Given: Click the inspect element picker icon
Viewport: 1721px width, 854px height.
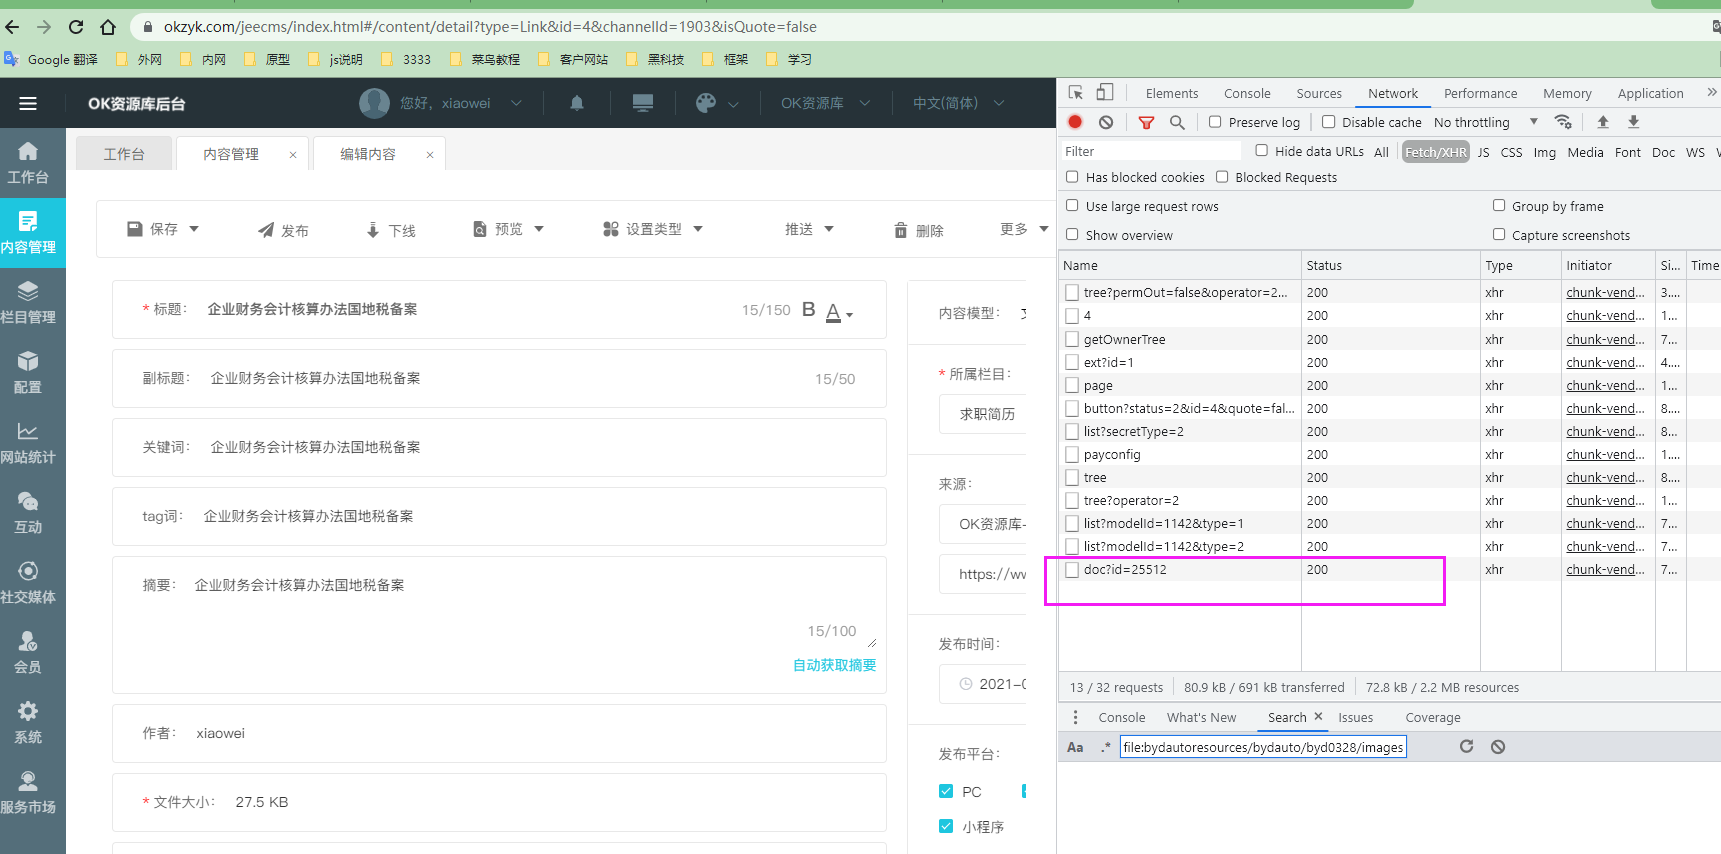Looking at the screenshot, I should tap(1076, 93).
